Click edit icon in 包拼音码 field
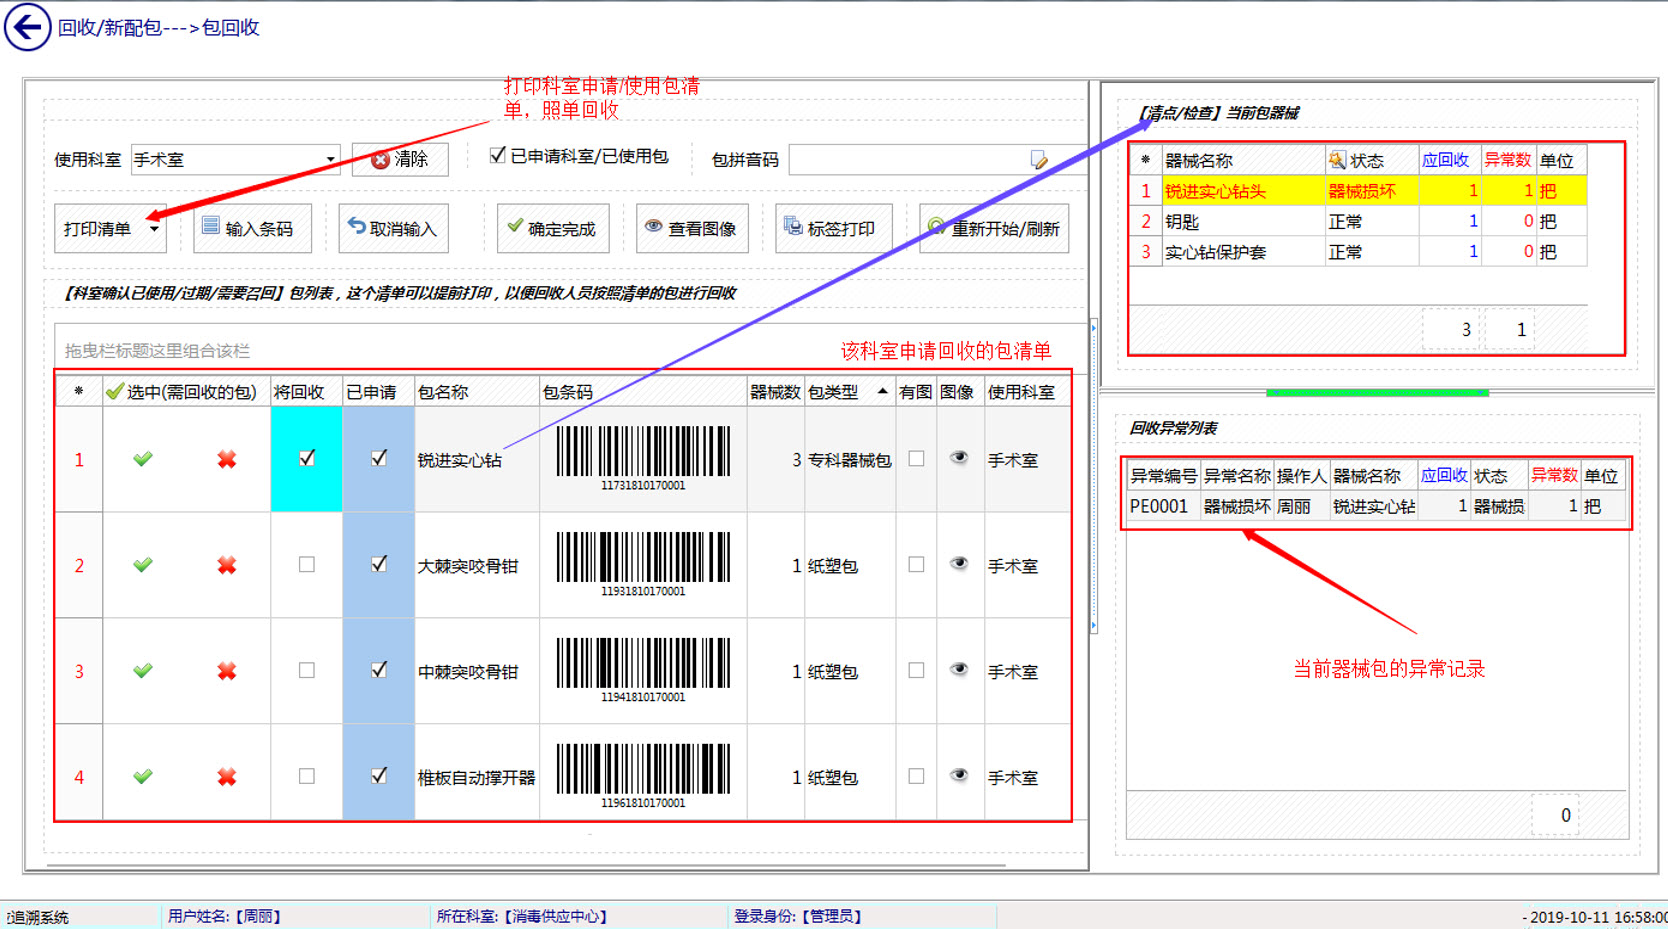This screenshot has height=929, width=1668. [x=1039, y=160]
